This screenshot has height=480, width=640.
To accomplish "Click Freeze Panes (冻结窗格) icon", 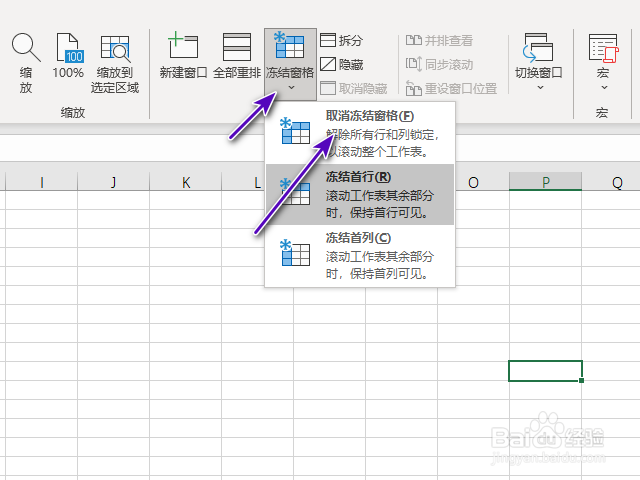I will coord(290,46).
